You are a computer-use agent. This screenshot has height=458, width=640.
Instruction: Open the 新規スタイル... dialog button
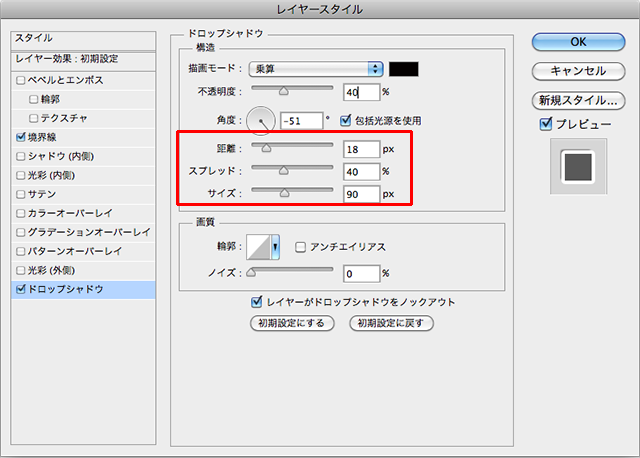tap(578, 100)
